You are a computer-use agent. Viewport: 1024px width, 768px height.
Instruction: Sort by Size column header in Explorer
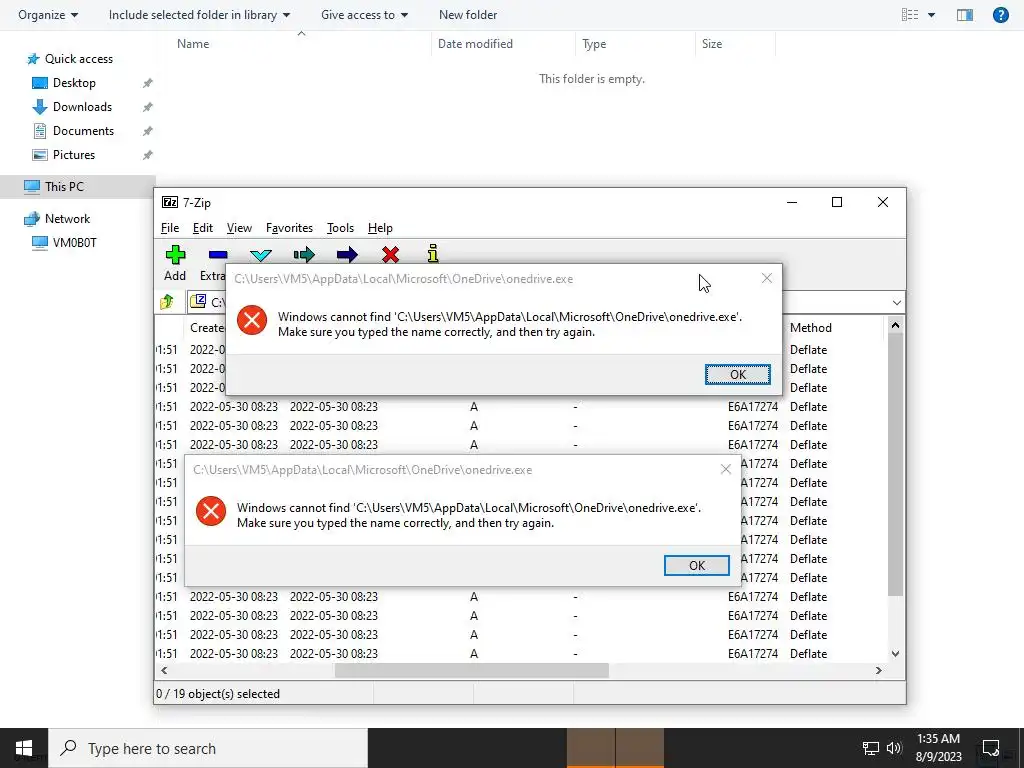point(712,44)
